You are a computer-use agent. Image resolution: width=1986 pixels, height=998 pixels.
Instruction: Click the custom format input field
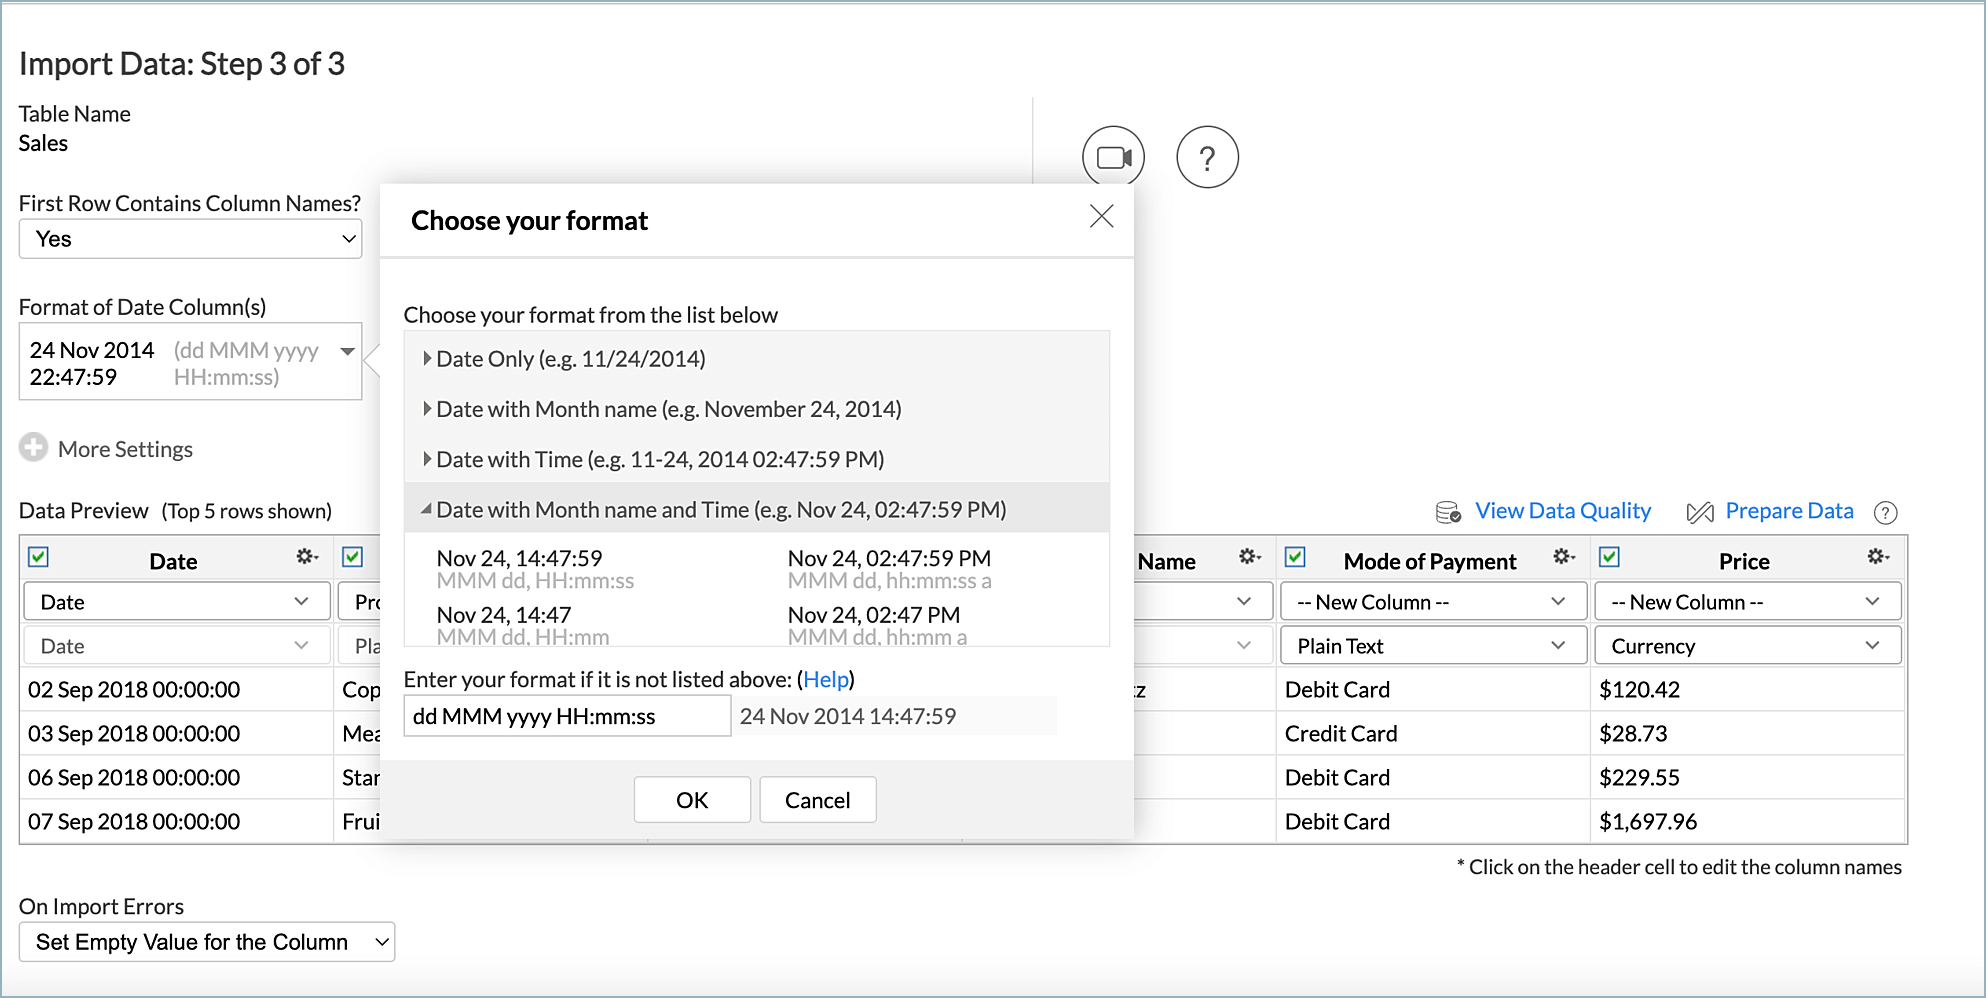[565, 715]
